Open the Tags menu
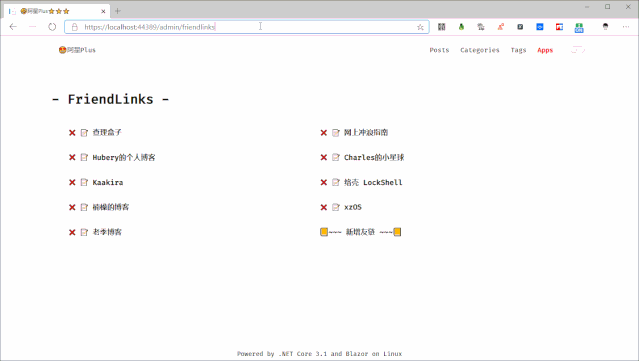 (518, 50)
